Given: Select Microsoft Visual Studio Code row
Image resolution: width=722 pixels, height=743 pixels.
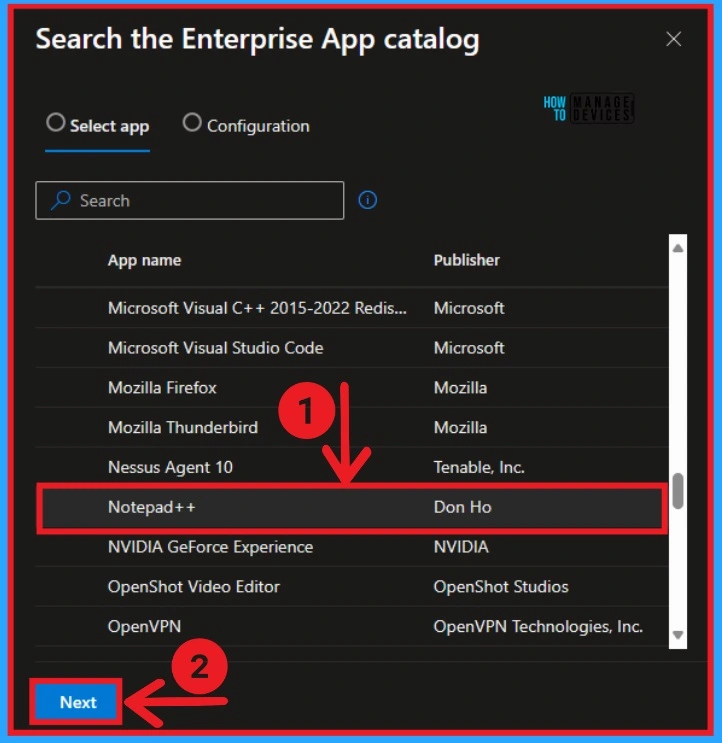Looking at the screenshot, I should click(x=352, y=348).
